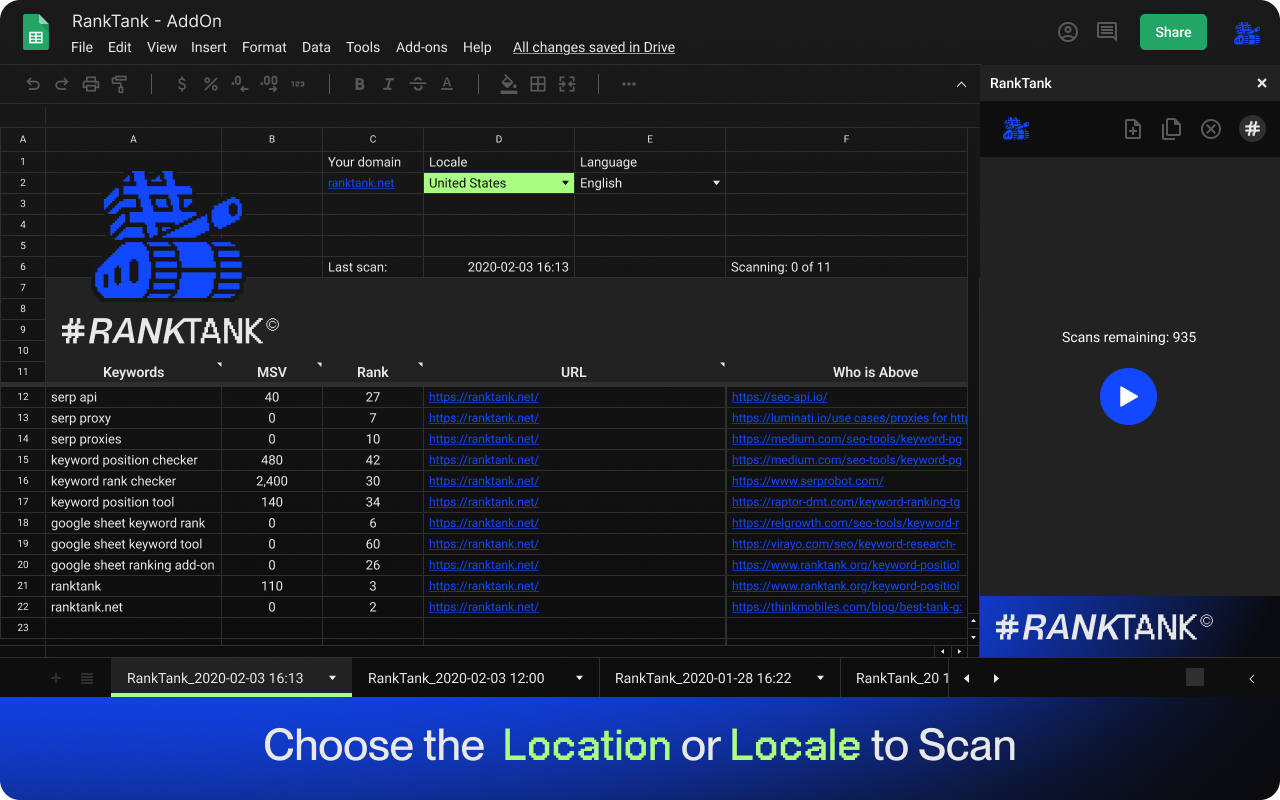Open the fill color bucket picker
Viewport: 1280px width, 800px height.
point(509,84)
